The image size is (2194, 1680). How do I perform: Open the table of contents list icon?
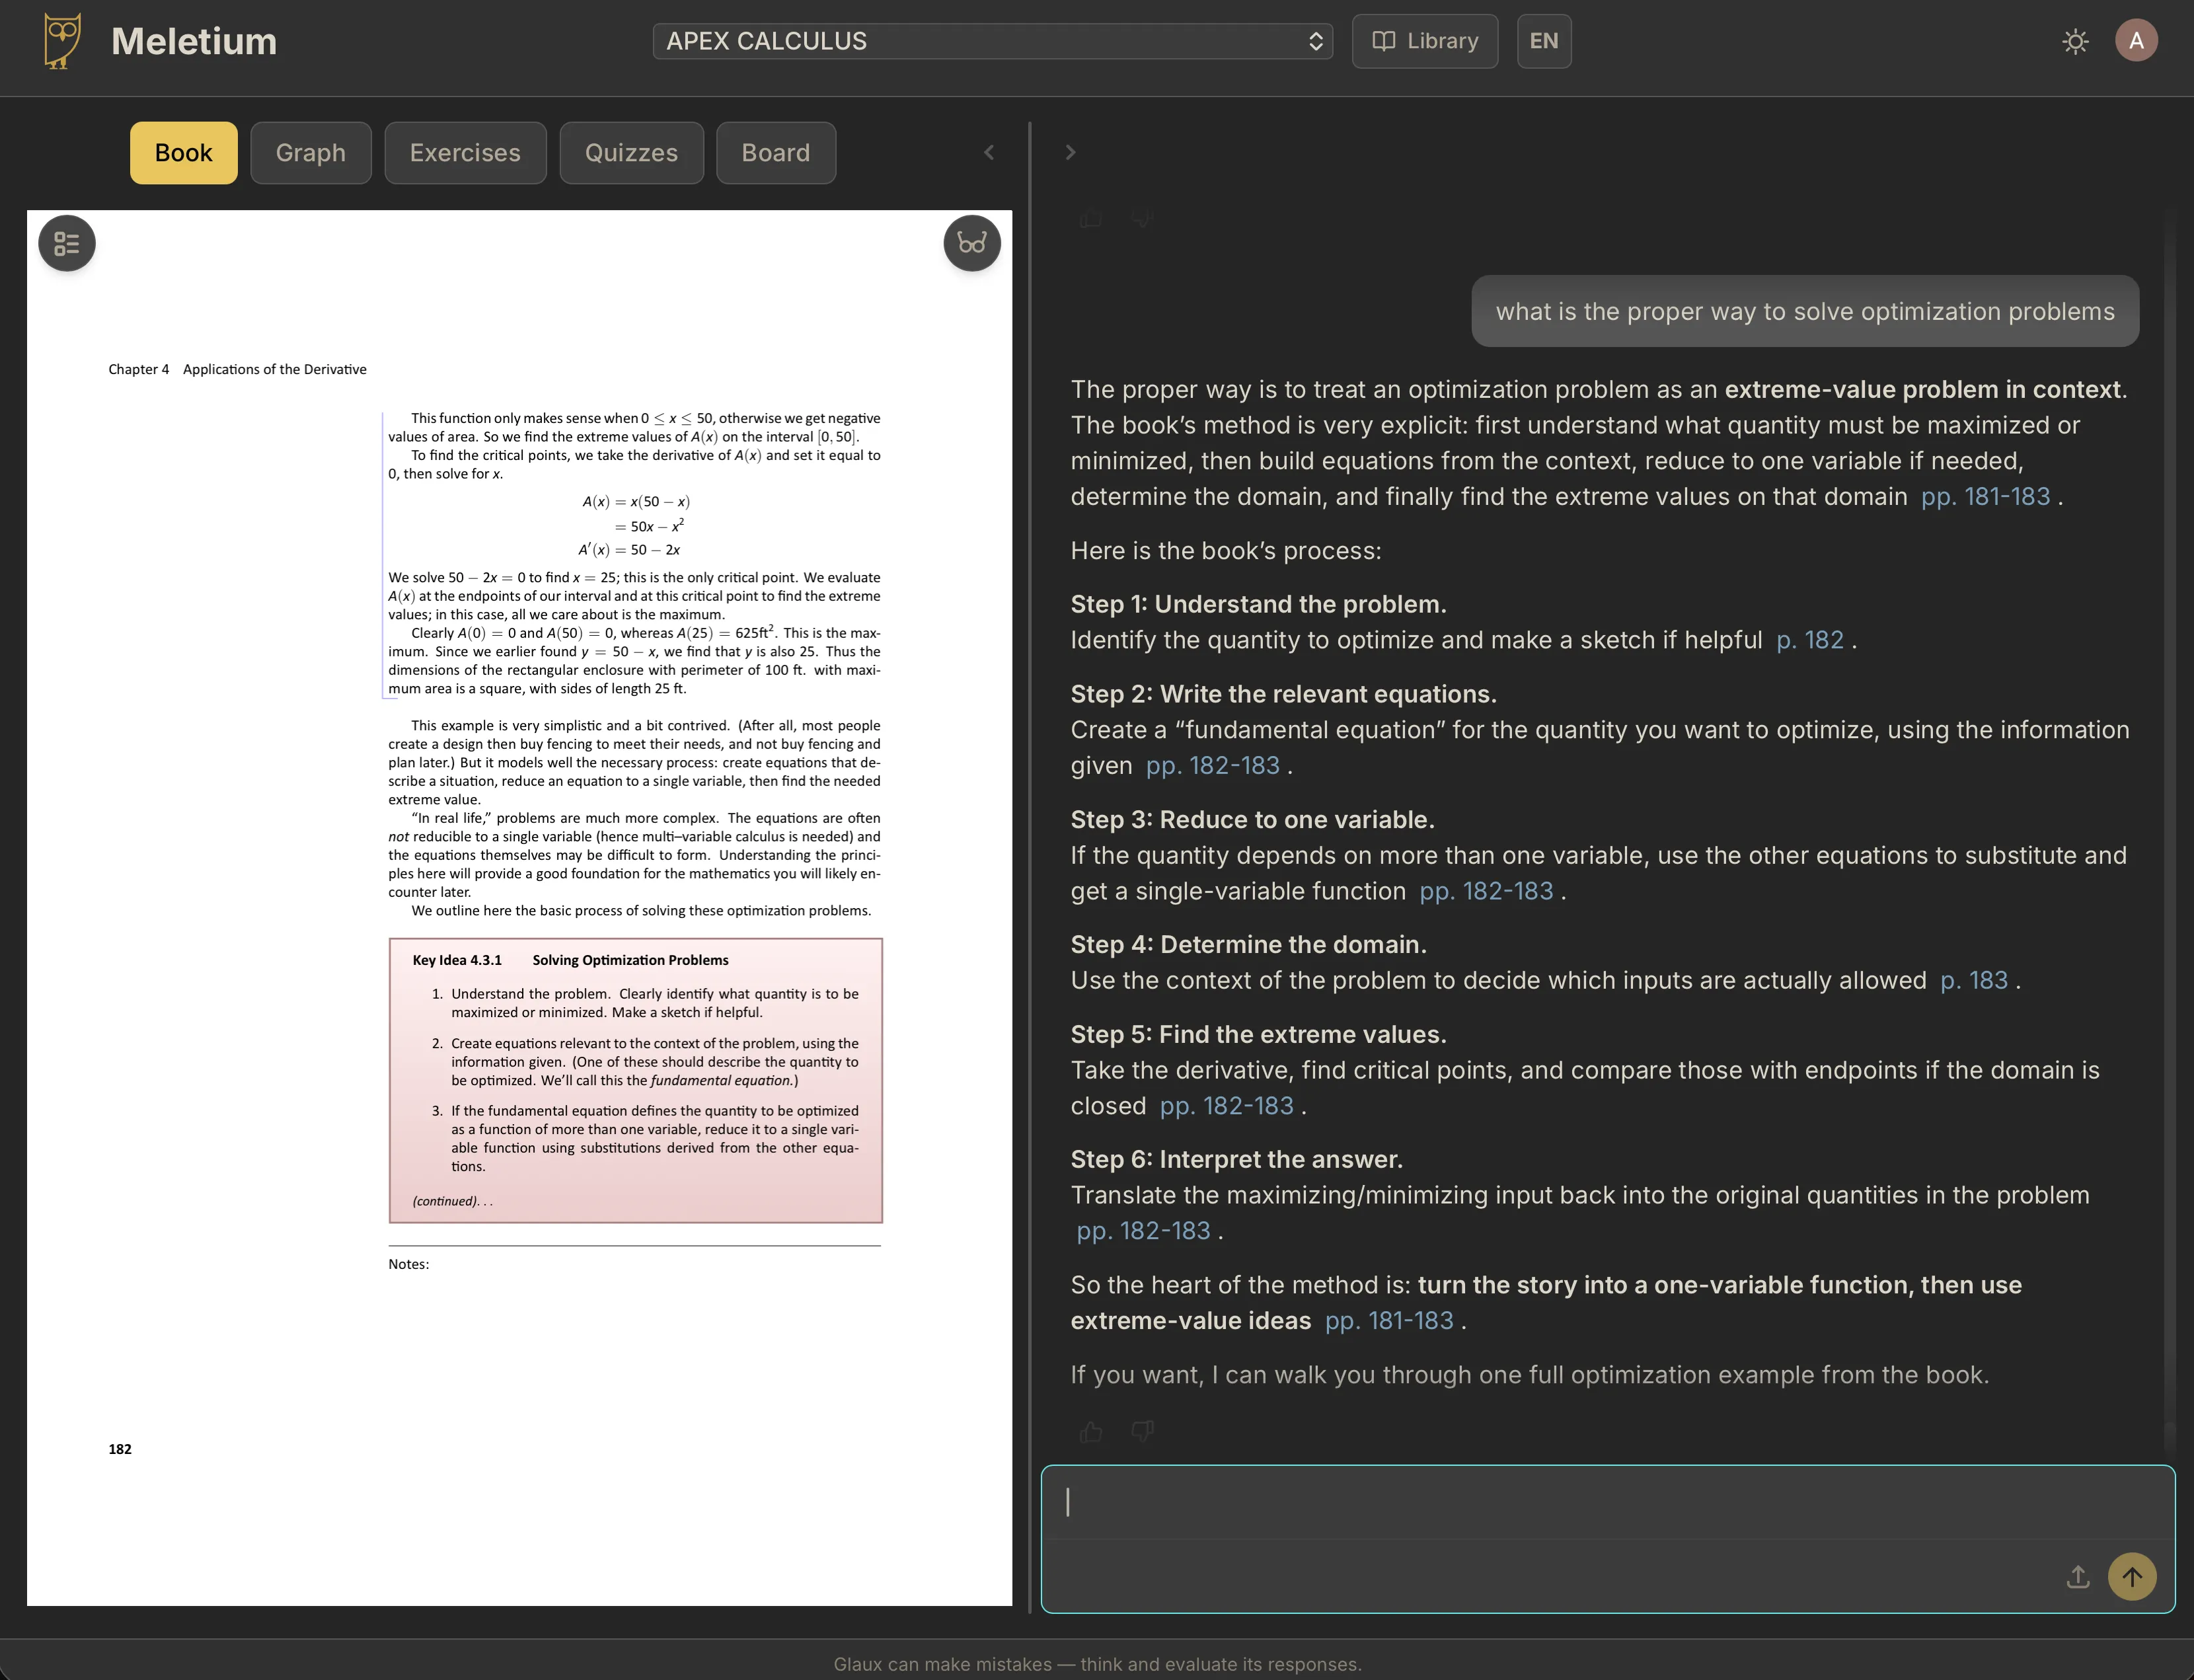tap(67, 243)
